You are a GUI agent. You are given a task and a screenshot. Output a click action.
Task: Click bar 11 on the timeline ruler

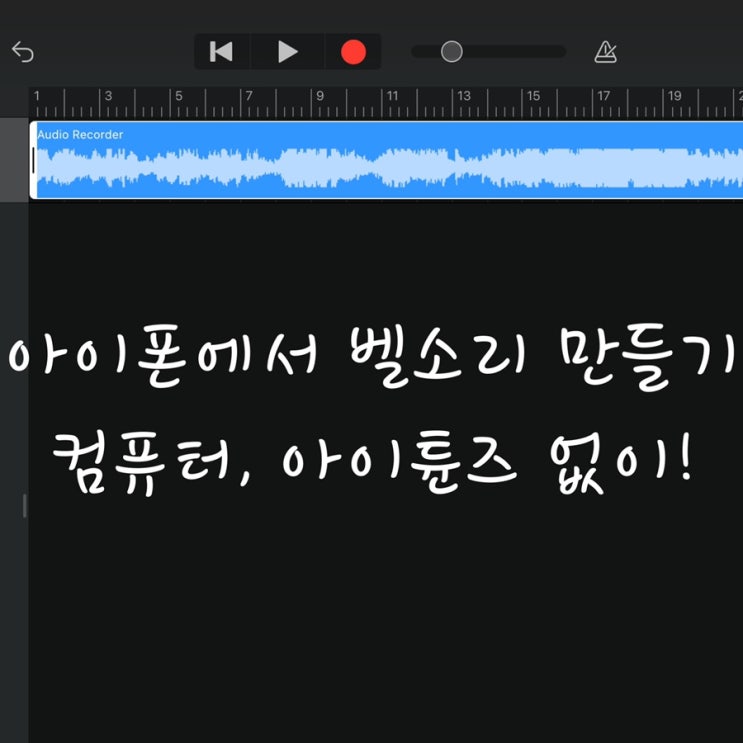click(x=392, y=96)
